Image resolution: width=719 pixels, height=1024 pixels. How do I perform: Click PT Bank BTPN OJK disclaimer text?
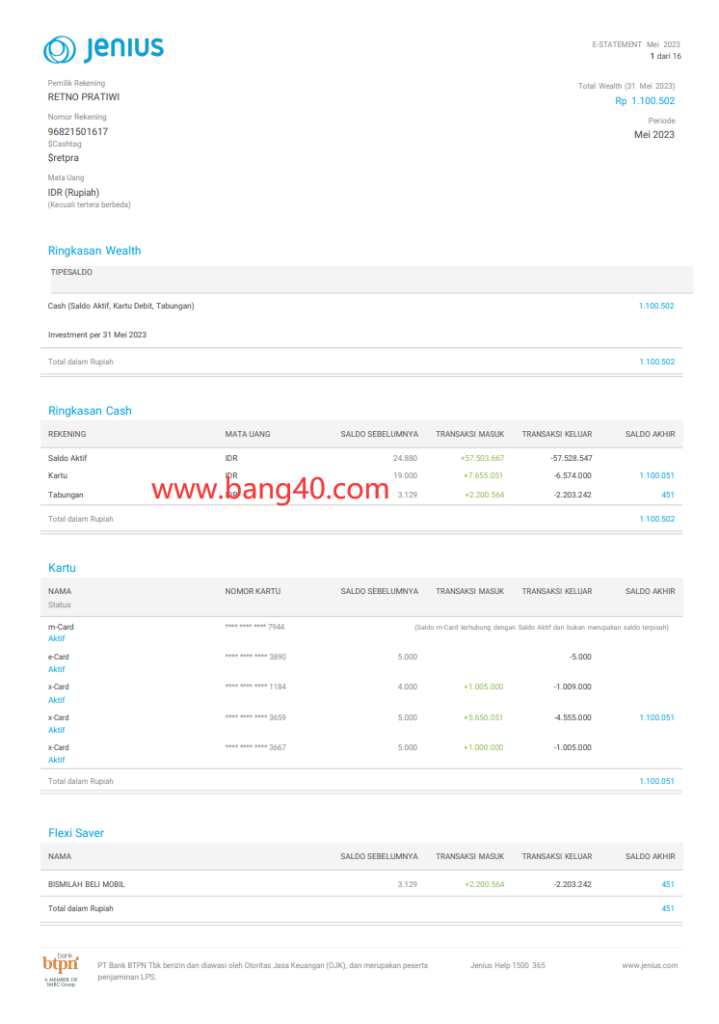coord(263,971)
